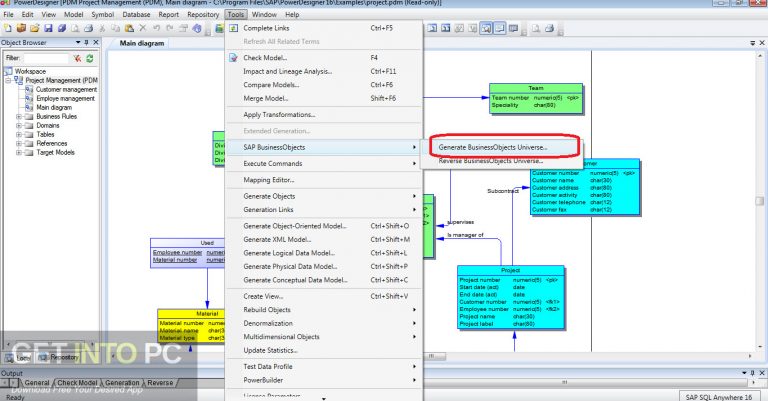Click the green Refresh icon in Object Browser
This screenshot has width=768, height=401.
90,58
